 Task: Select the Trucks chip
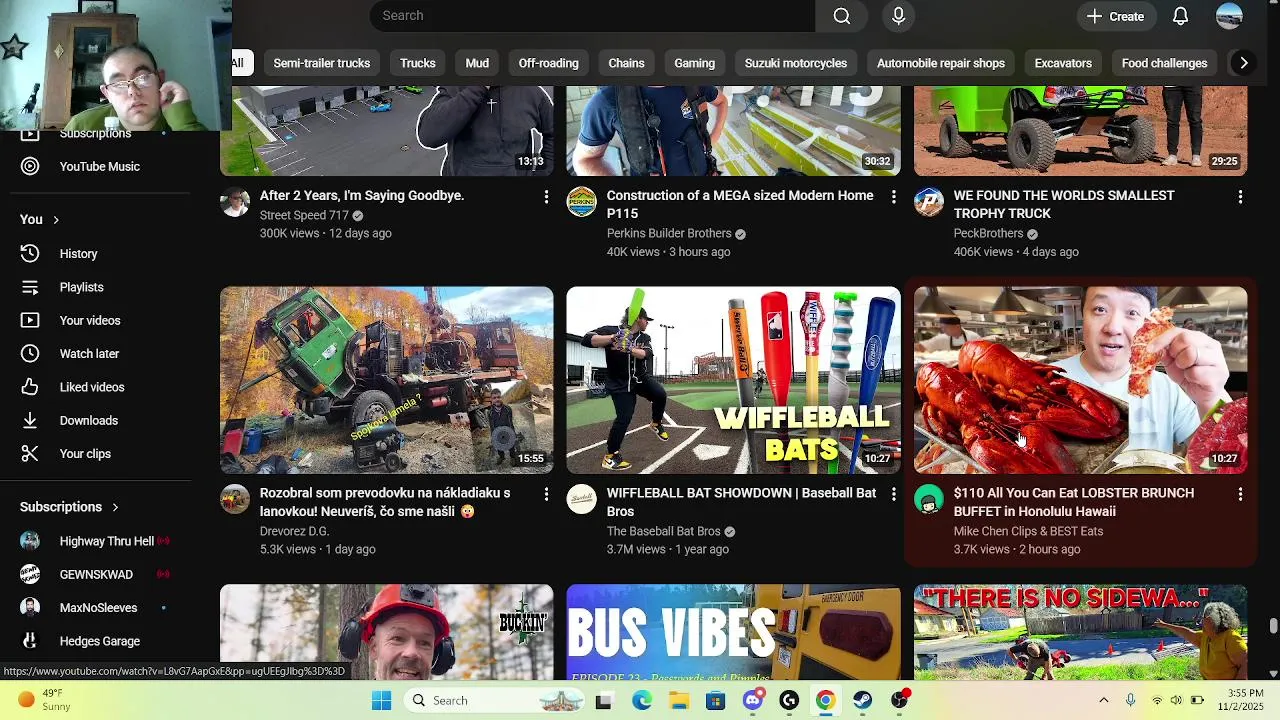pyautogui.click(x=418, y=63)
